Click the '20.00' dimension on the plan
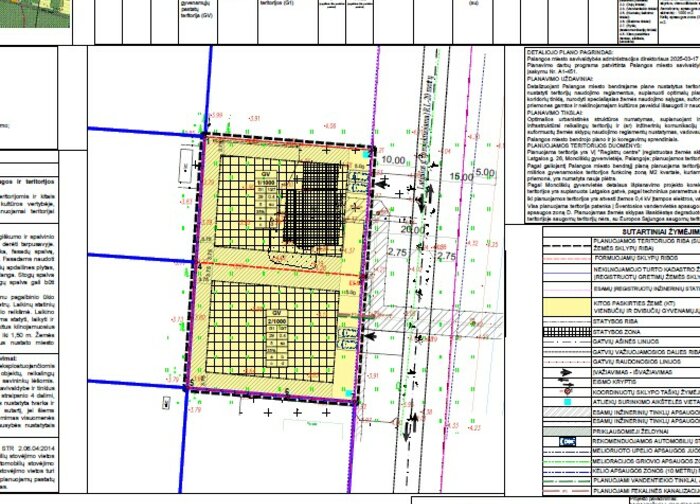Image resolution: width=700 pixels, height=504 pixels. [x=412, y=229]
